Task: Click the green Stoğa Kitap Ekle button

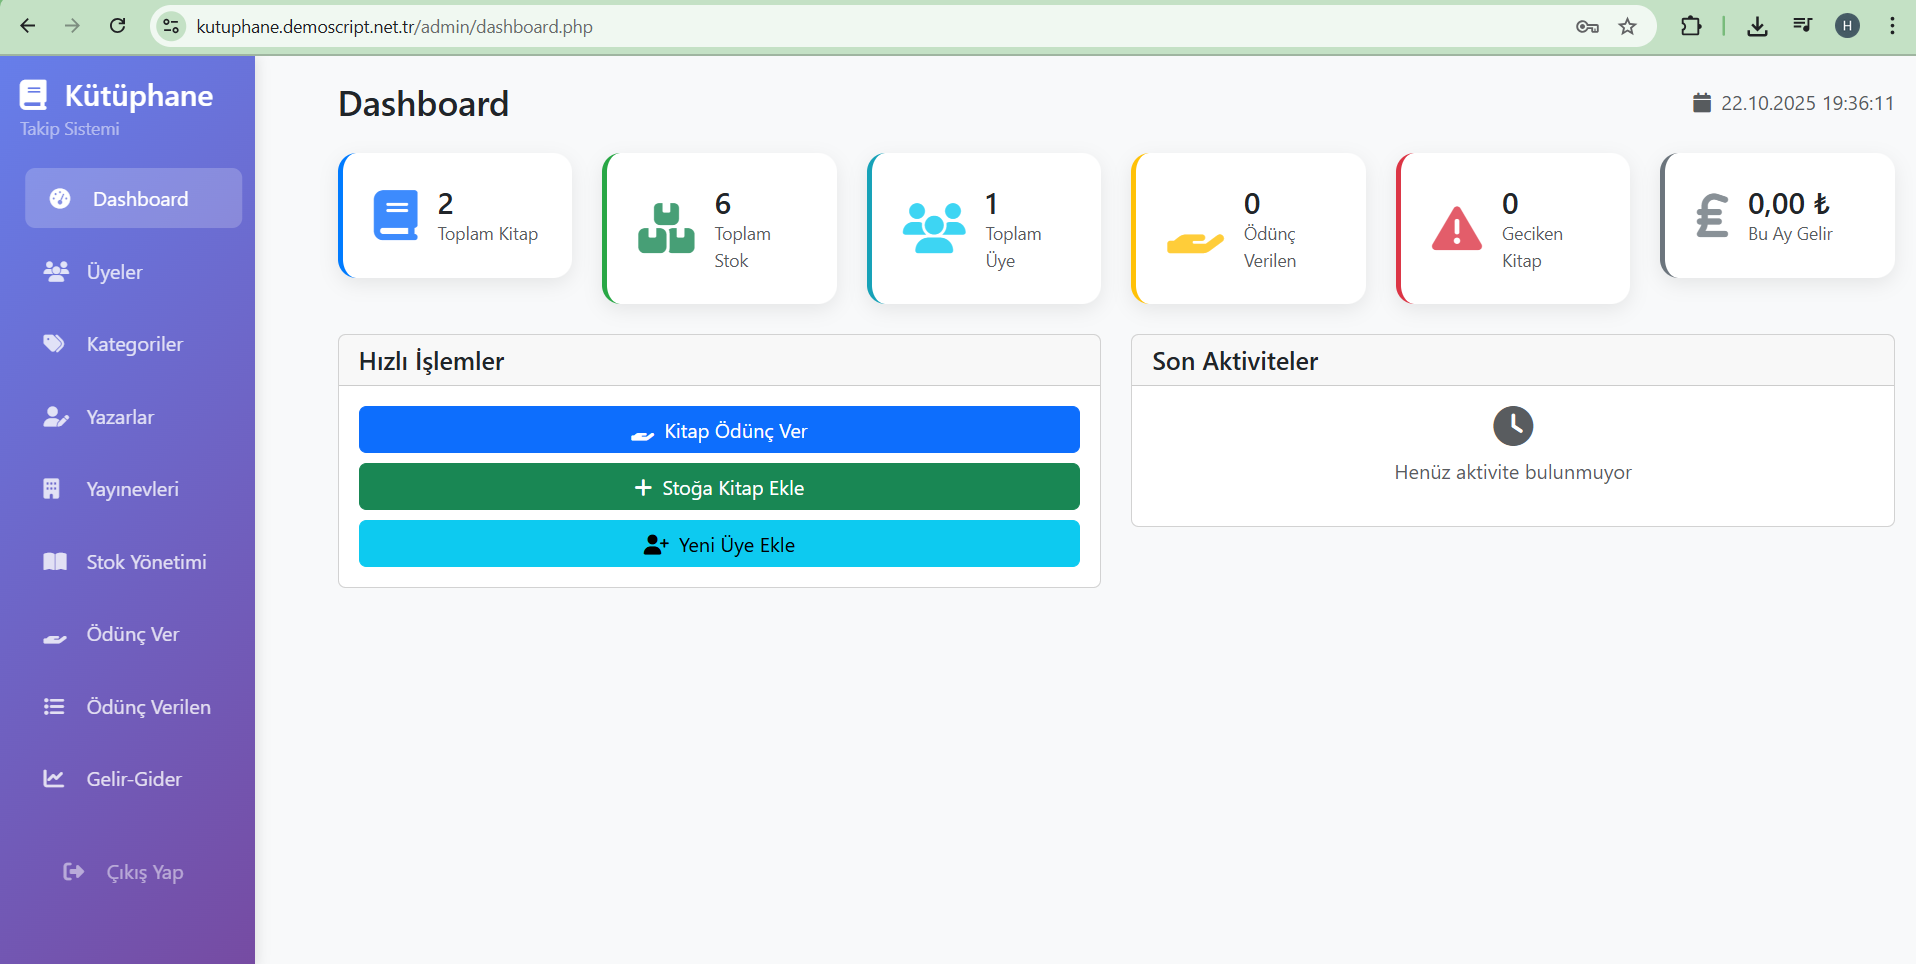Action: coord(719,487)
